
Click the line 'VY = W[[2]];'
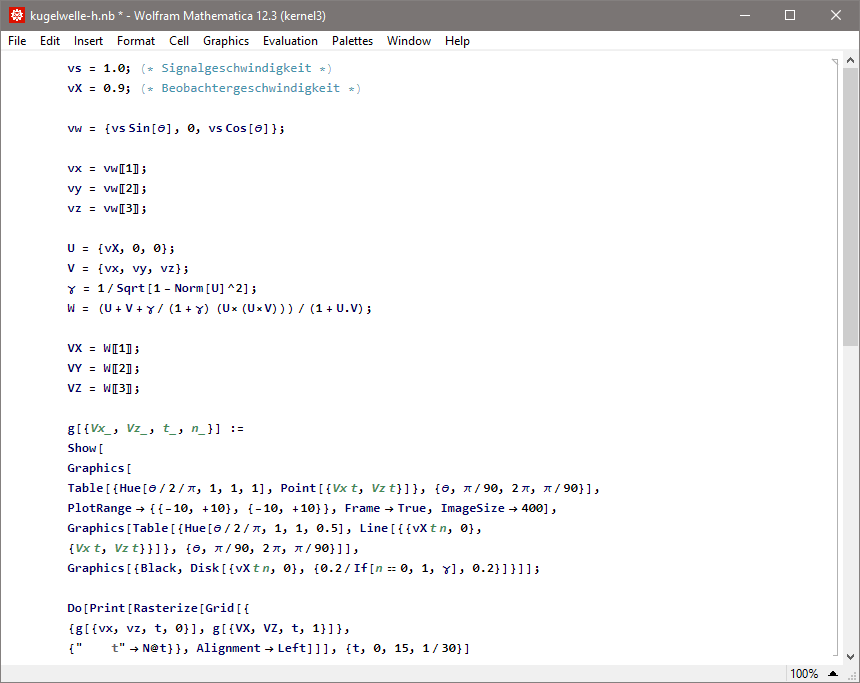click(x=103, y=368)
